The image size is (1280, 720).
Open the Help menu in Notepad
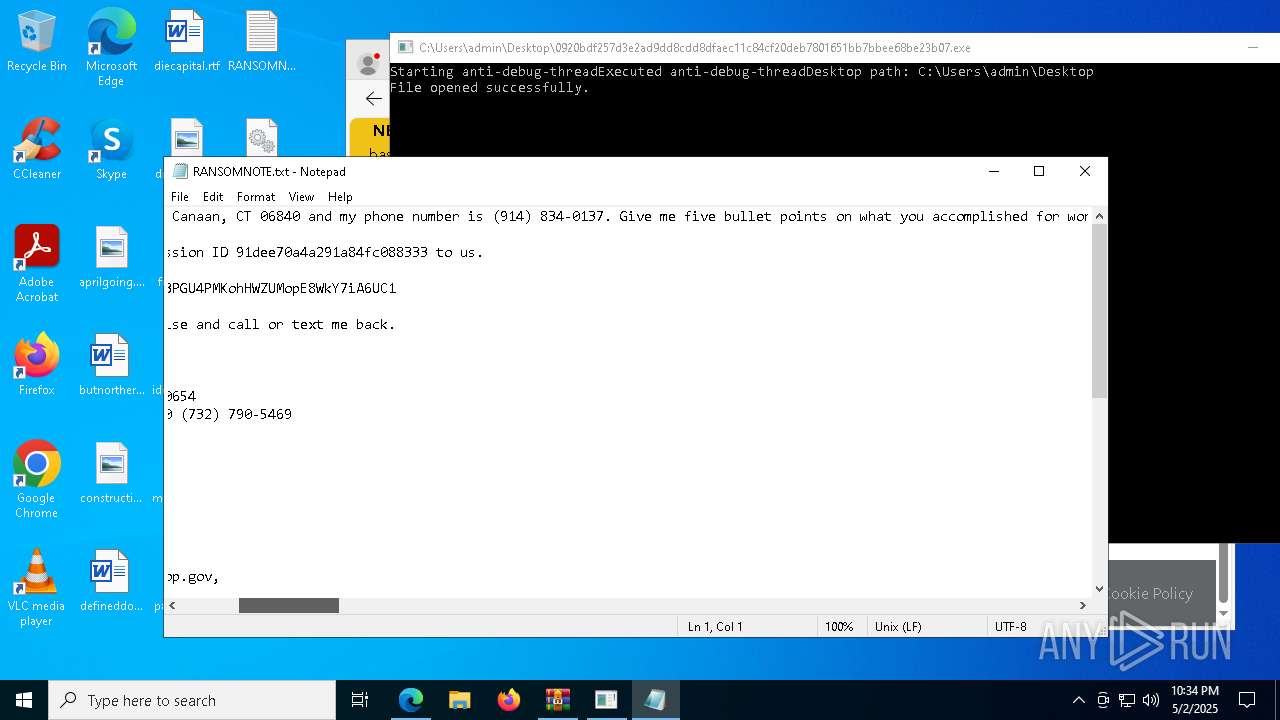click(x=340, y=197)
